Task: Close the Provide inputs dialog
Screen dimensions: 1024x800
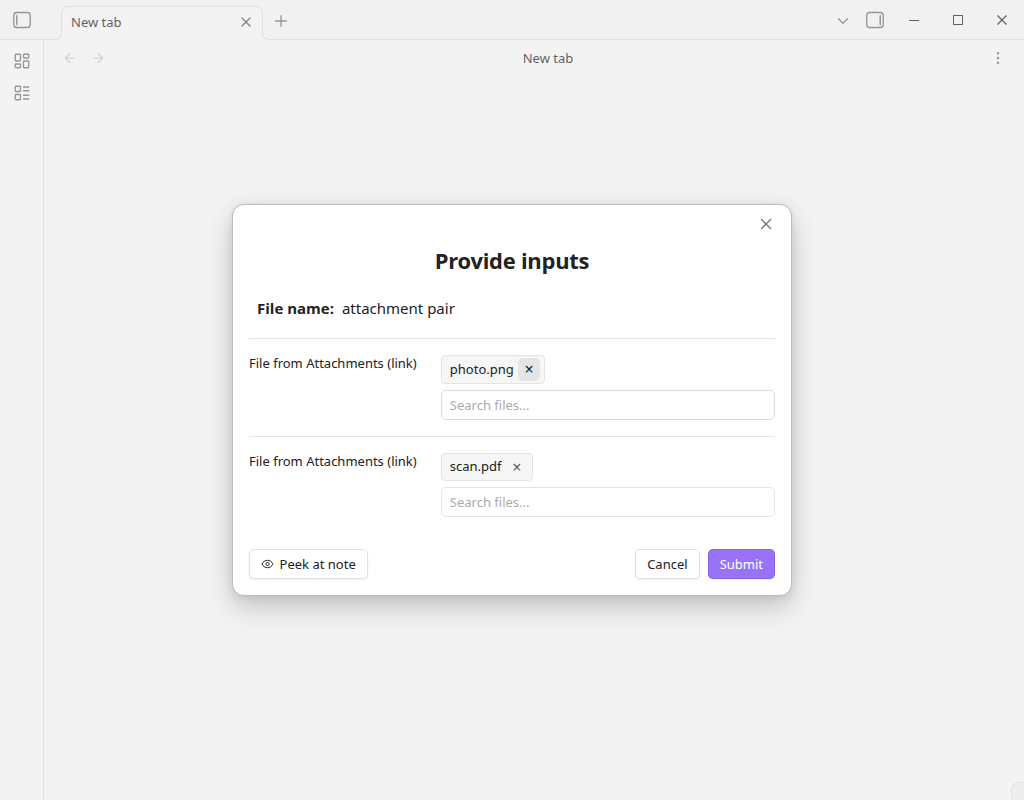Action: [766, 224]
